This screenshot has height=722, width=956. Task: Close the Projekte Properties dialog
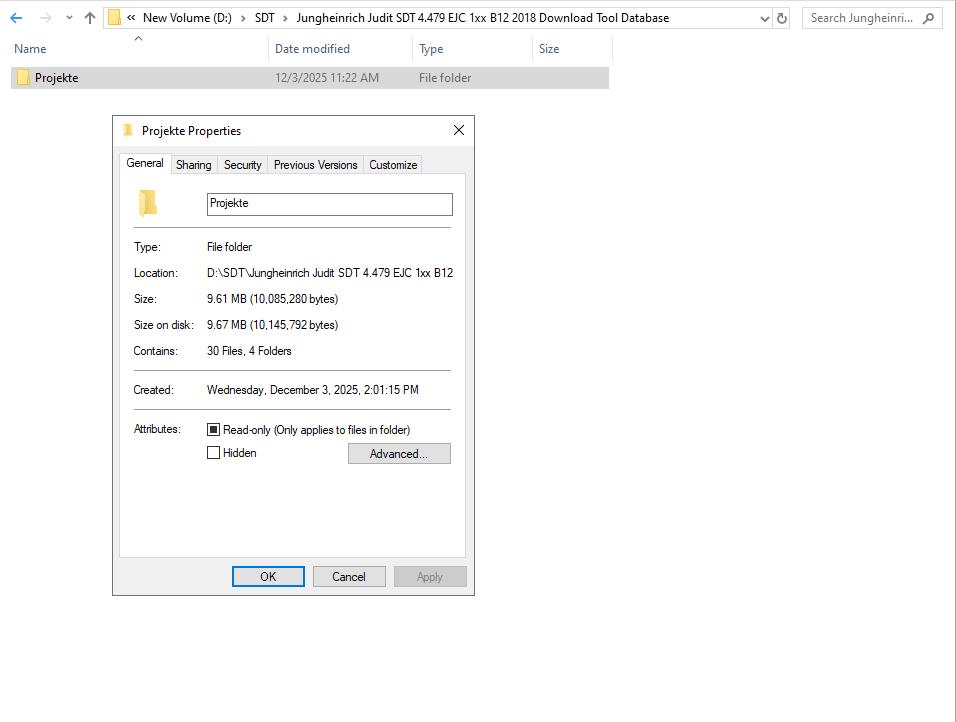point(459,130)
